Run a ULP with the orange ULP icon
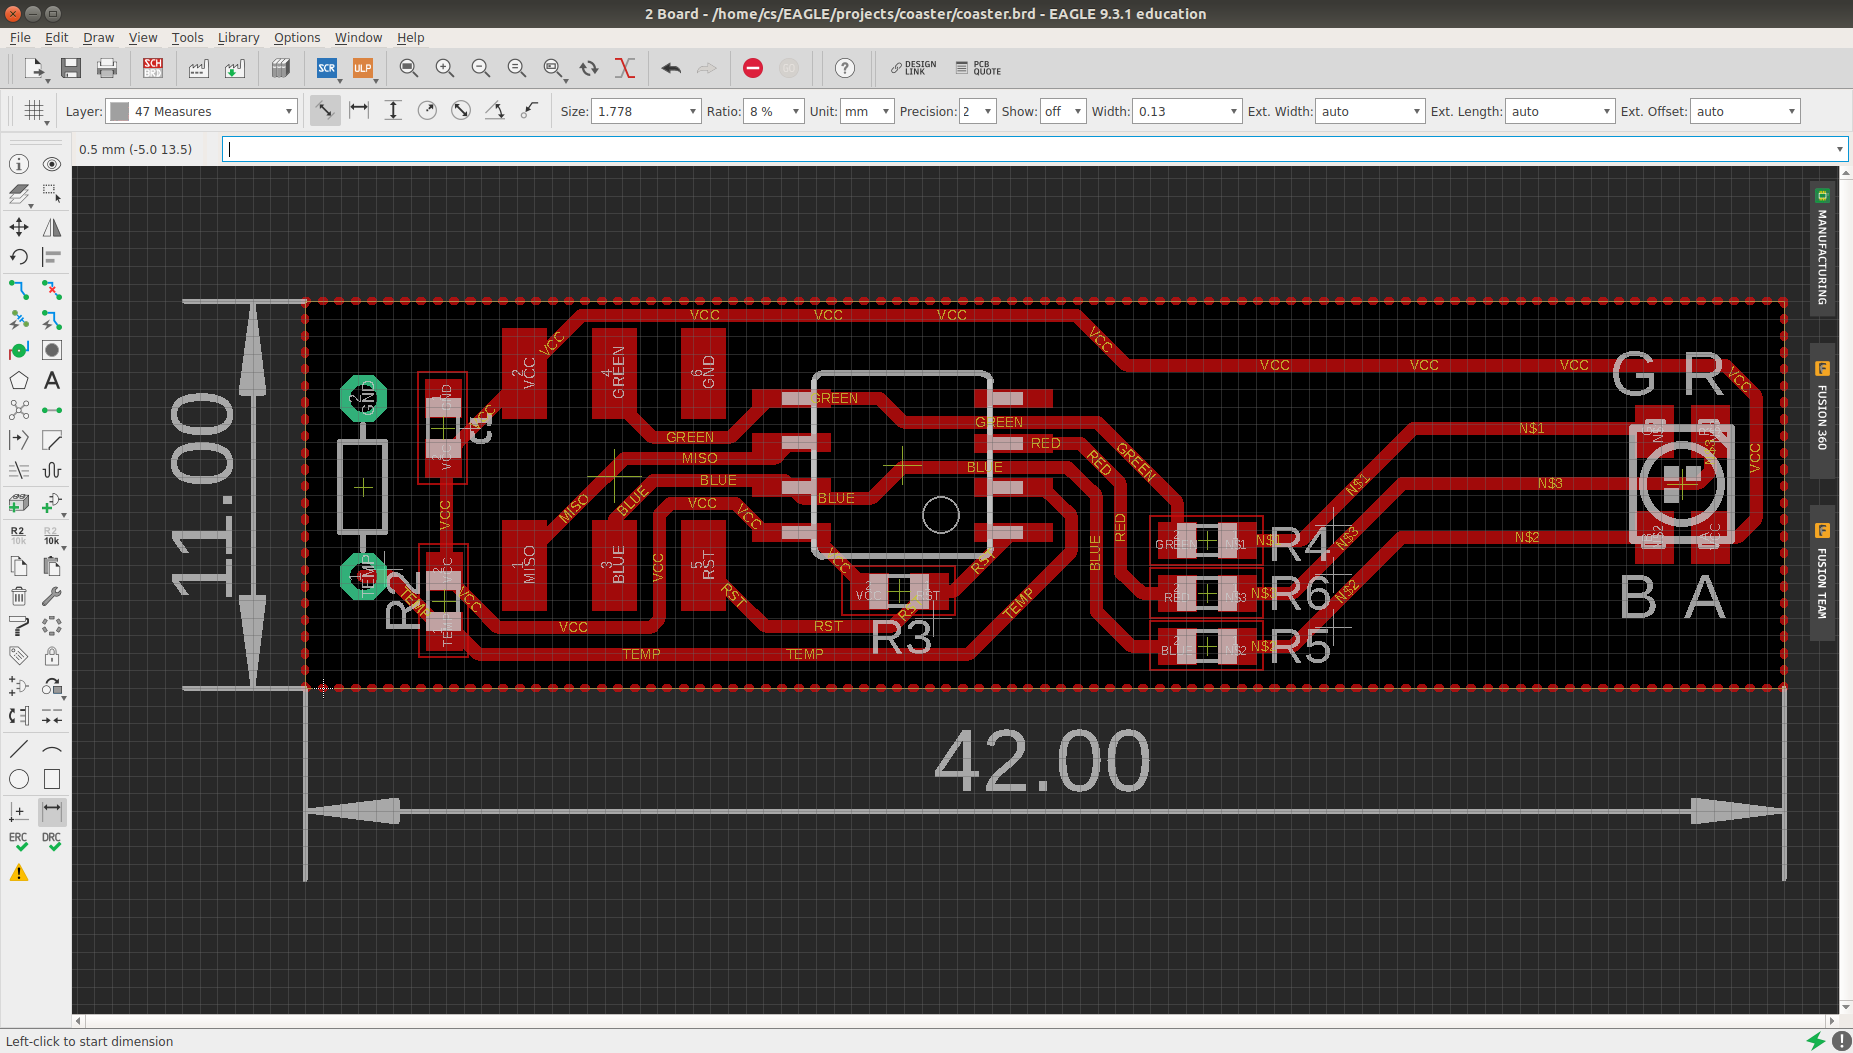The image size is (1853, 1053). coord(362,68)
